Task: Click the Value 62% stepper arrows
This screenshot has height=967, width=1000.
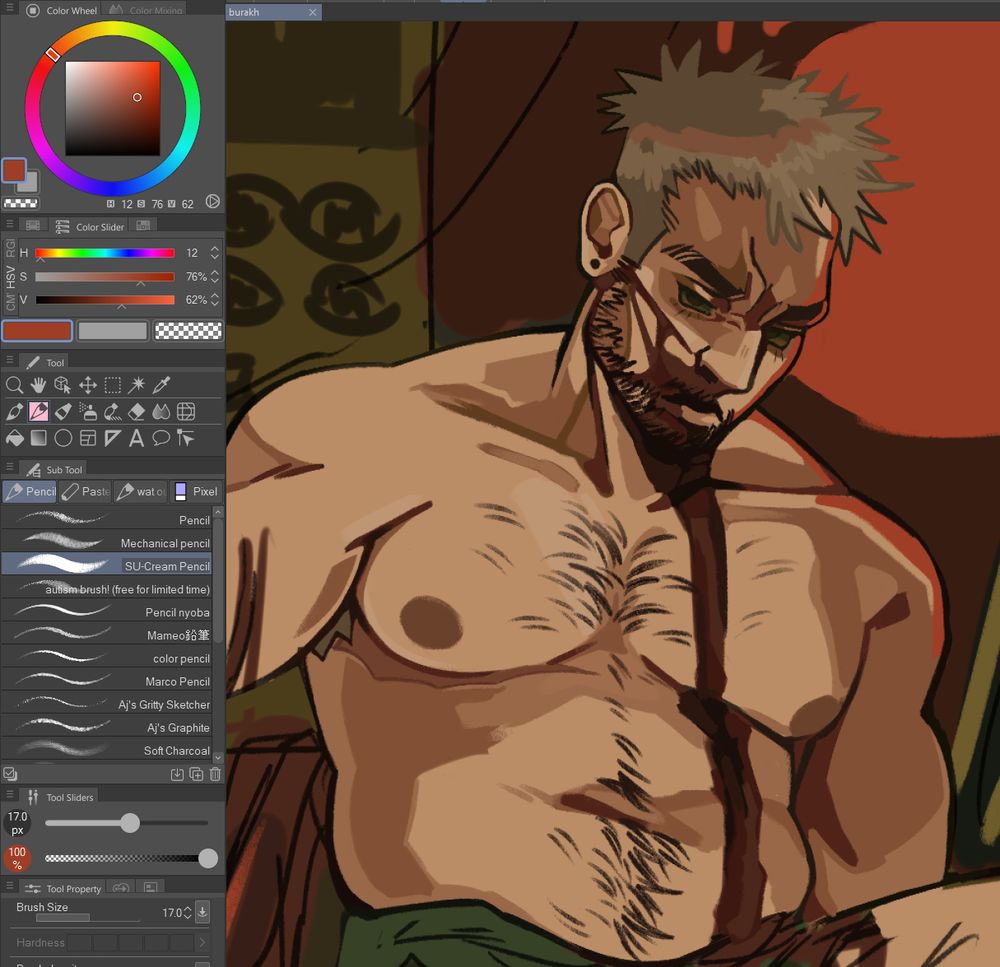Action: coord(215,299)
